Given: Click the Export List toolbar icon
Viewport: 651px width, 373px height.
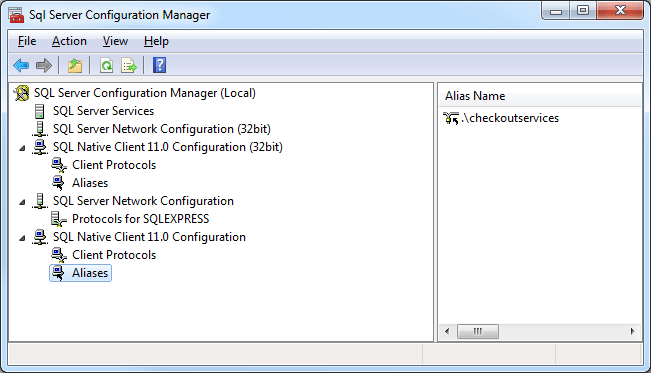Looking at the screenshot, I should point(129,65).
